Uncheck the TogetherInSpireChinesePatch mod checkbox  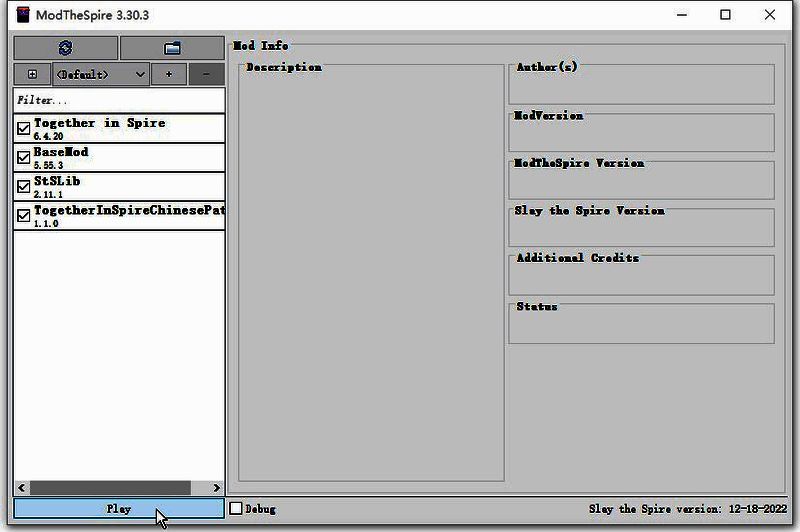(x=24, y=215)
